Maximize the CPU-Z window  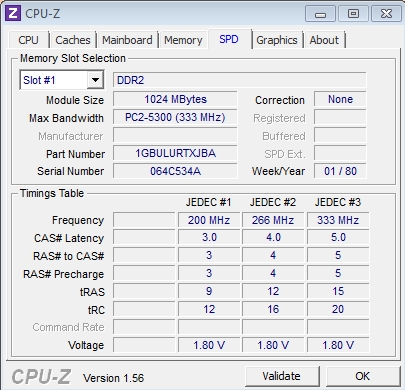coord(353,14)
